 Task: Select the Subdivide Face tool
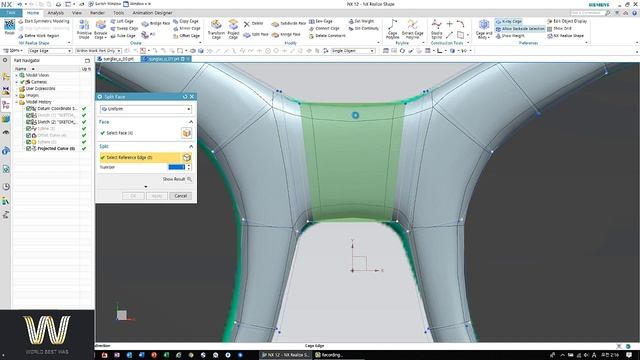289,24
